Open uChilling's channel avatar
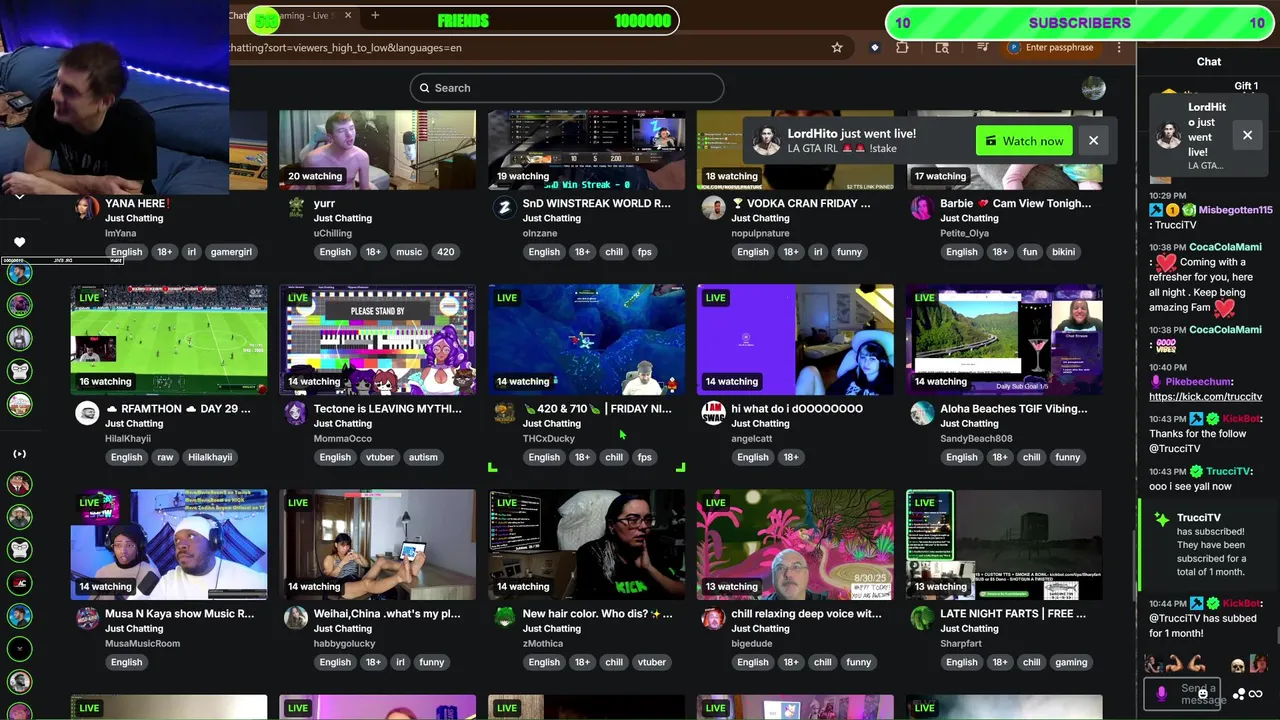1280x720 pixels. (x=296, y=207)
